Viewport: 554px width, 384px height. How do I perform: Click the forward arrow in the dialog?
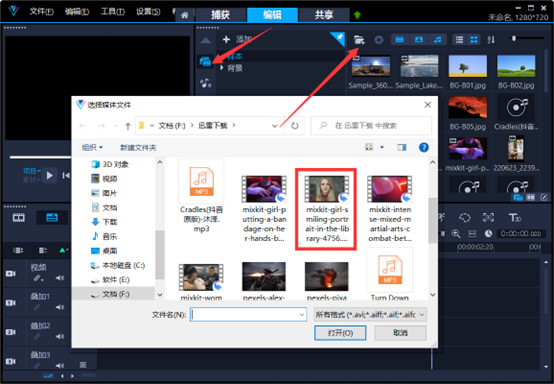[x=101, y=126]
